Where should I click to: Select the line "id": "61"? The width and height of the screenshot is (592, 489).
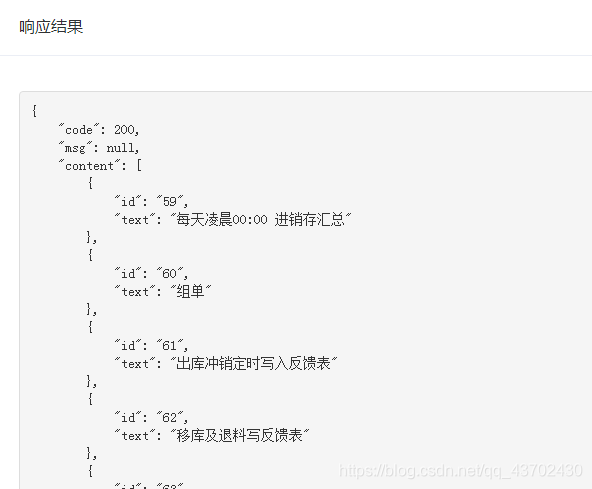[x=151, y=346]
